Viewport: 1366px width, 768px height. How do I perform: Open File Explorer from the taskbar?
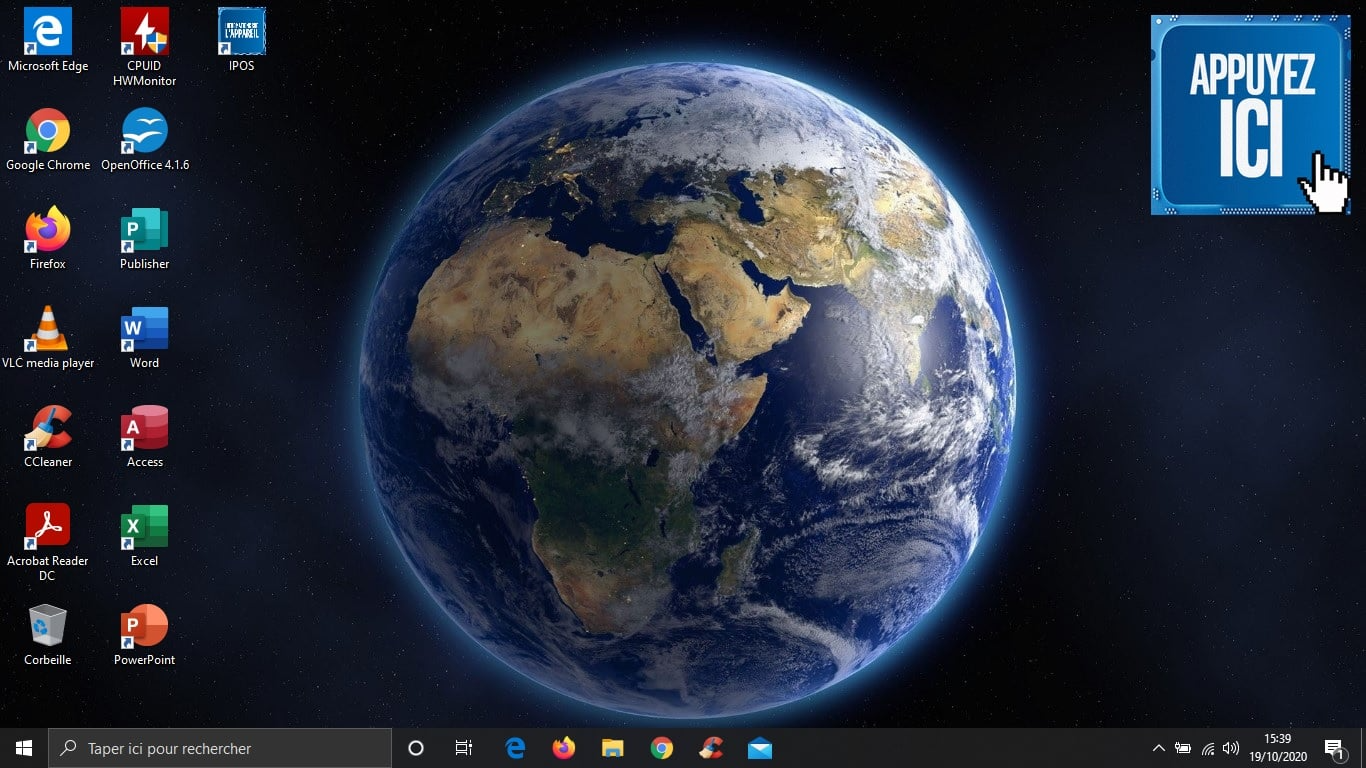(612, 748)
